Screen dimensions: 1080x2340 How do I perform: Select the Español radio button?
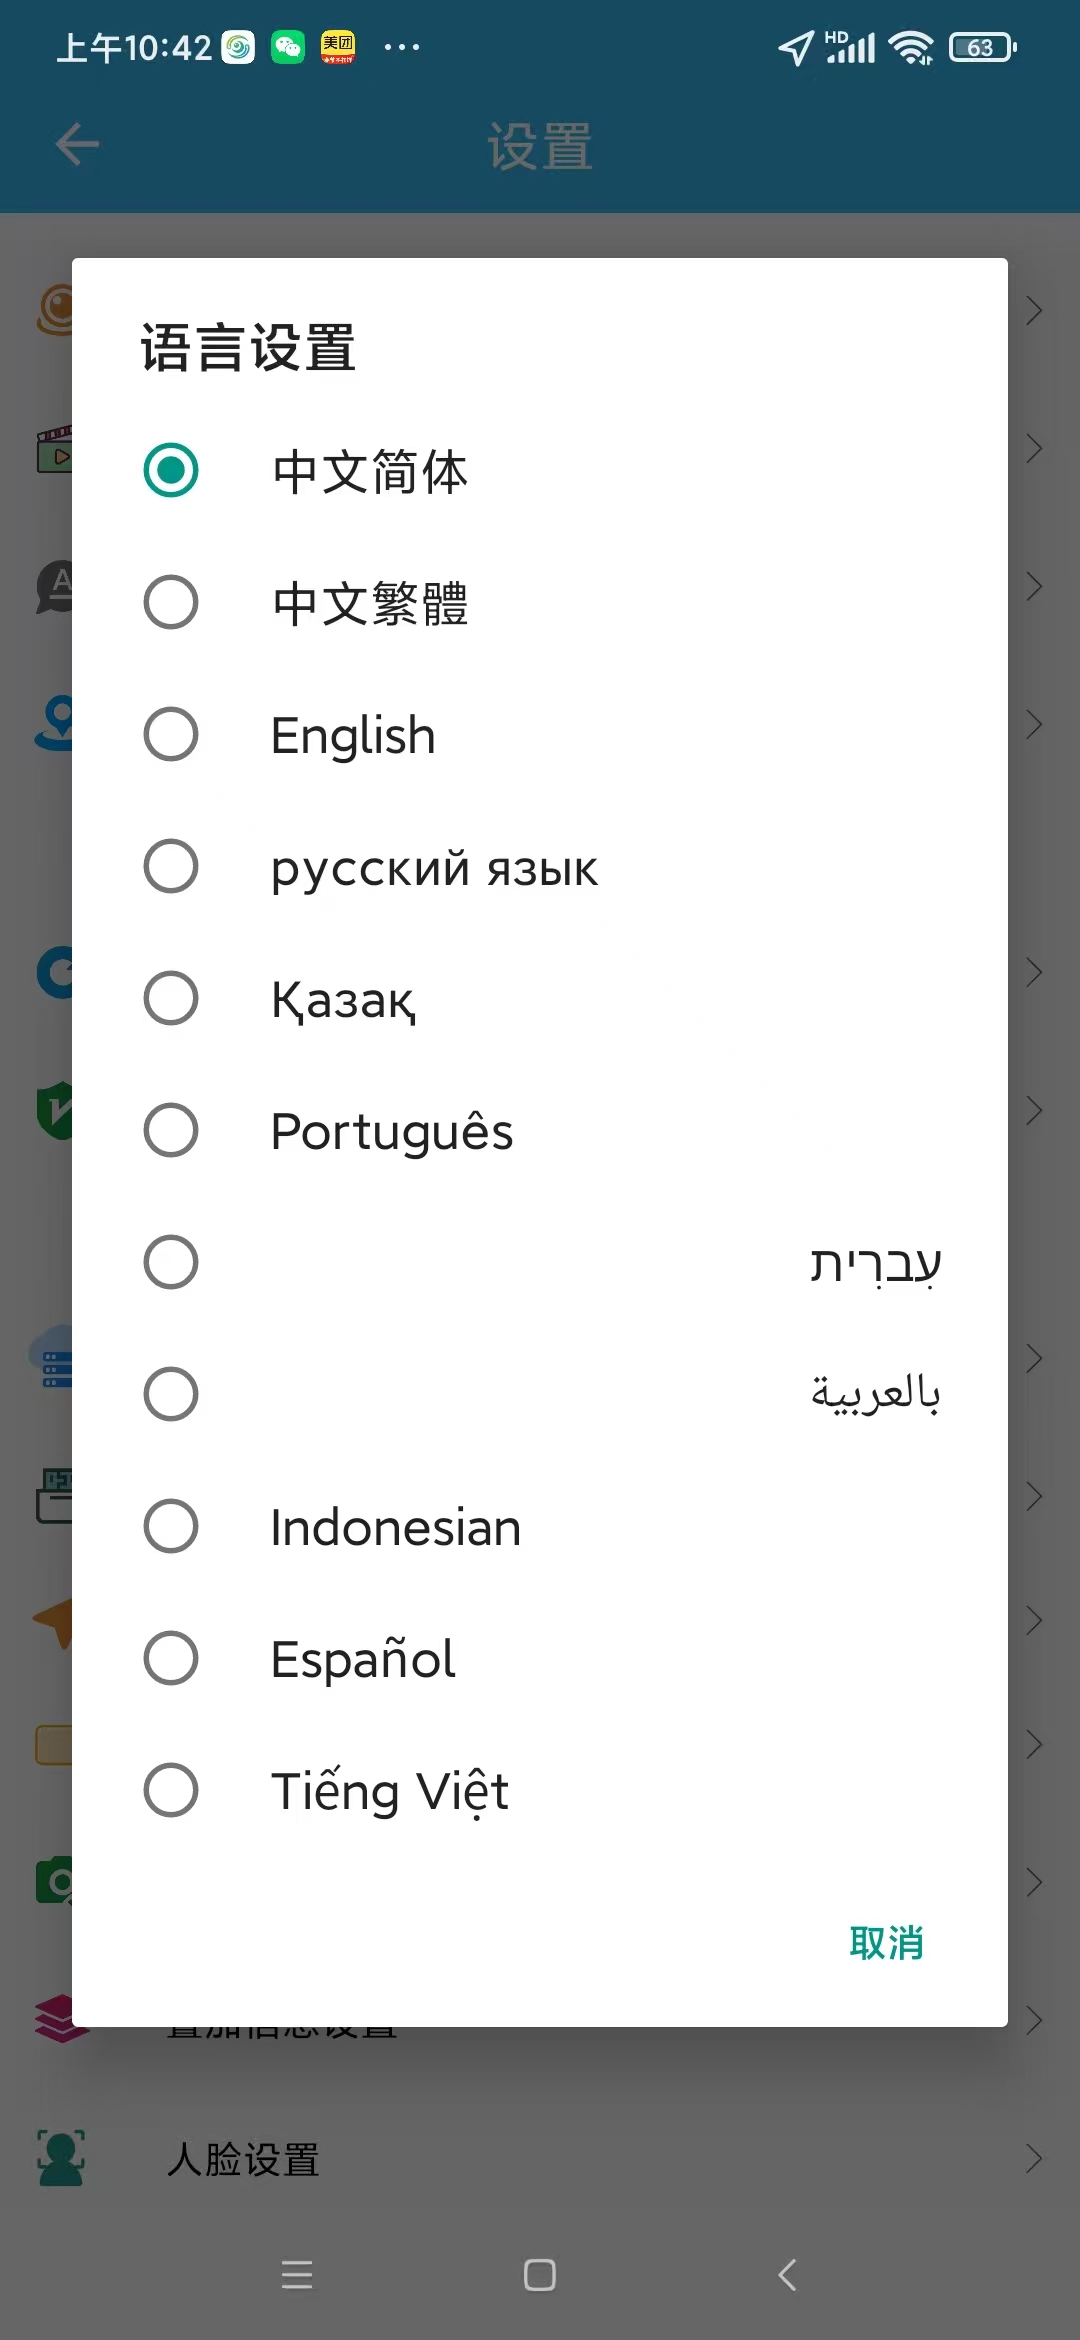click(171, 1658)
